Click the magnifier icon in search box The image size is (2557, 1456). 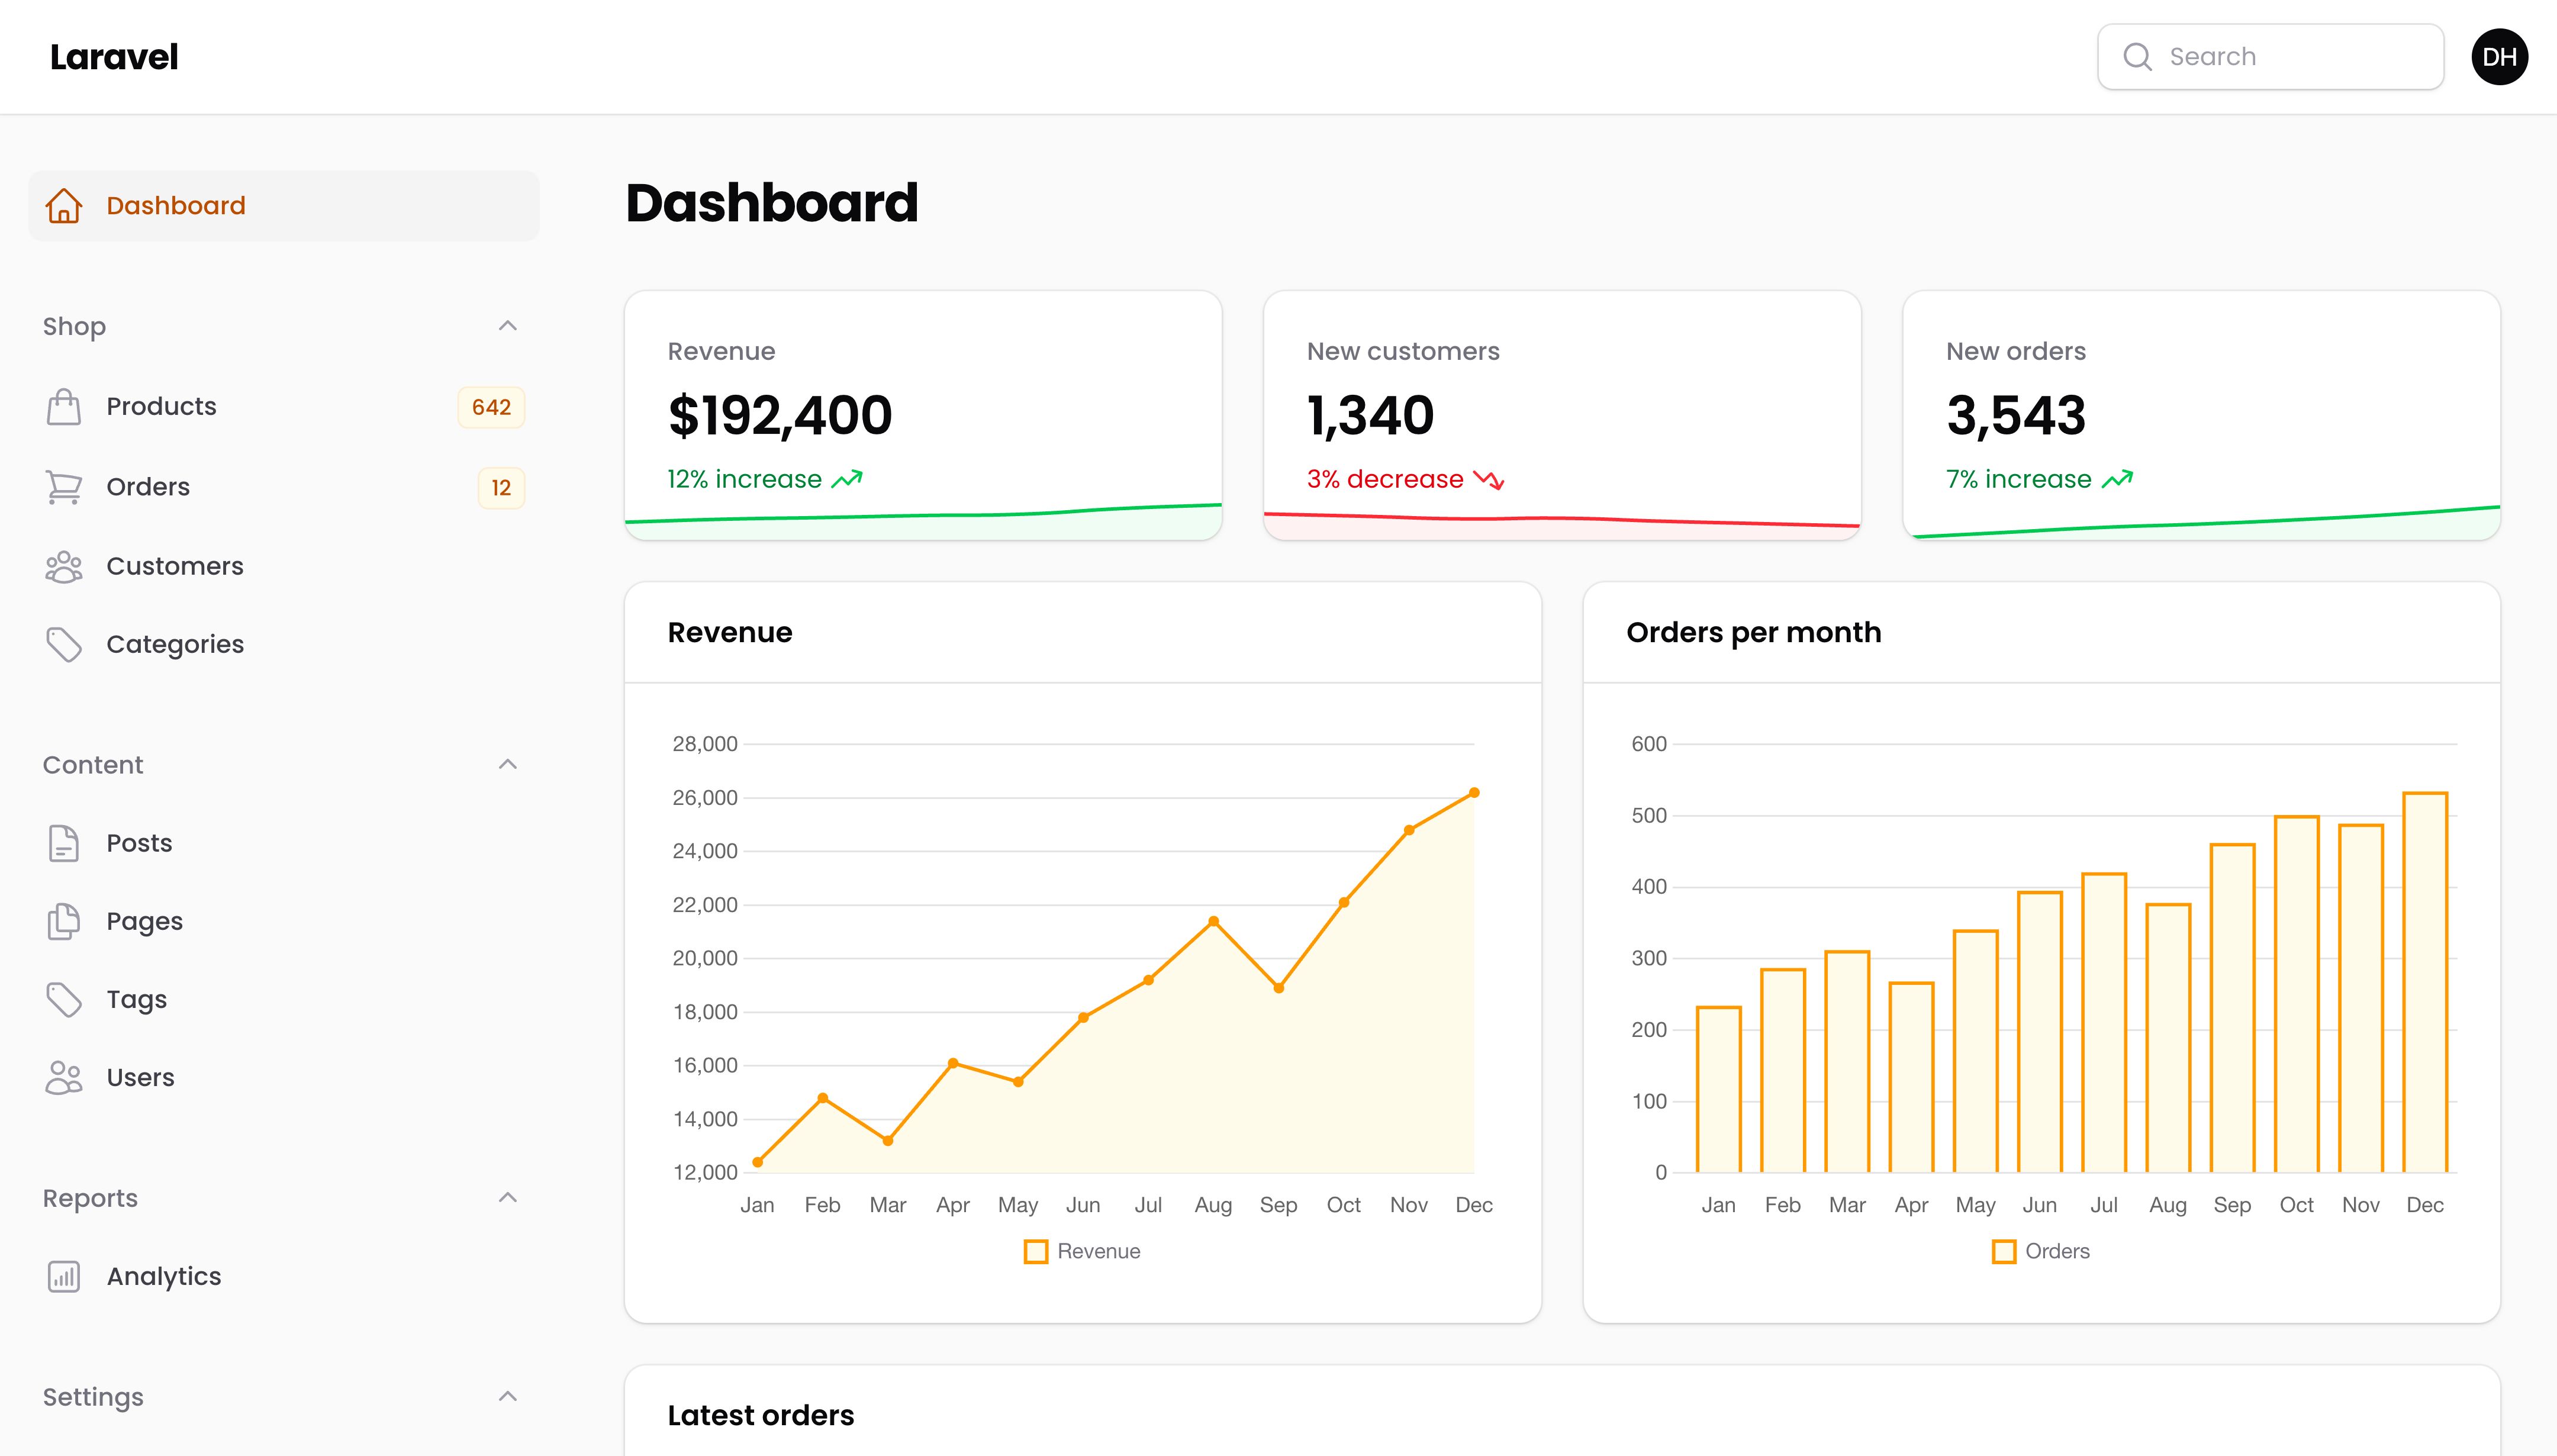(2137, 57)
